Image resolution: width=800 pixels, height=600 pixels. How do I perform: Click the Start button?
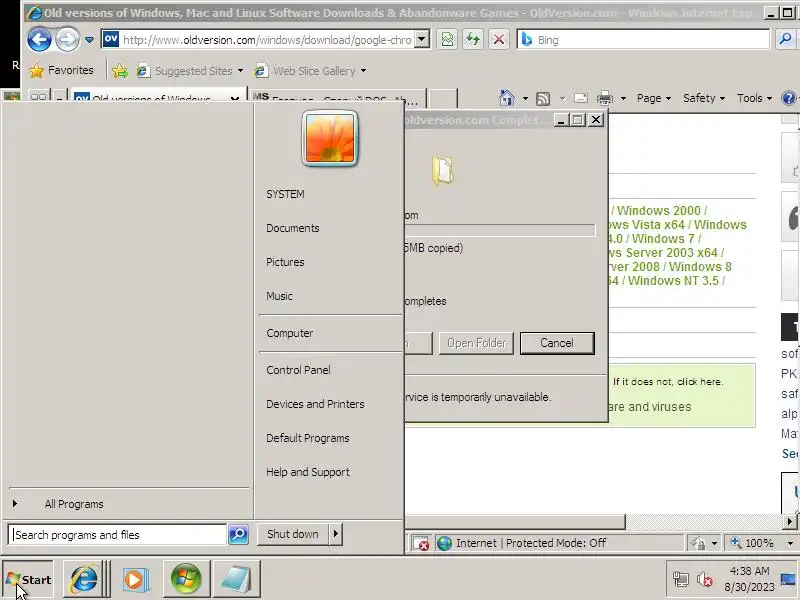tap(28, 580)
